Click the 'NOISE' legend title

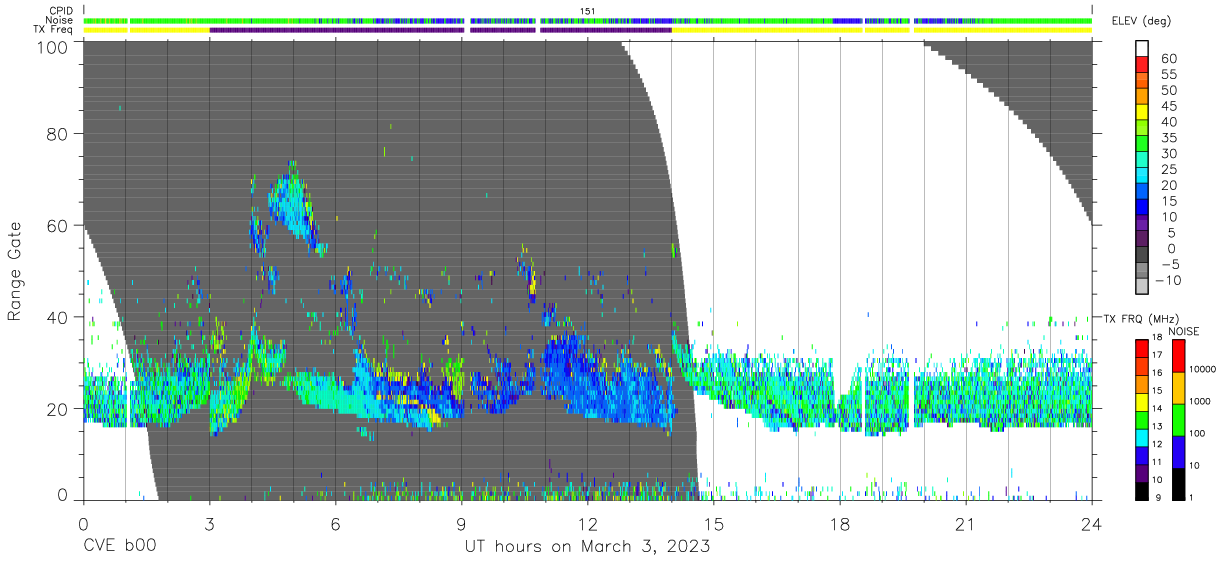coord(1183,331)
